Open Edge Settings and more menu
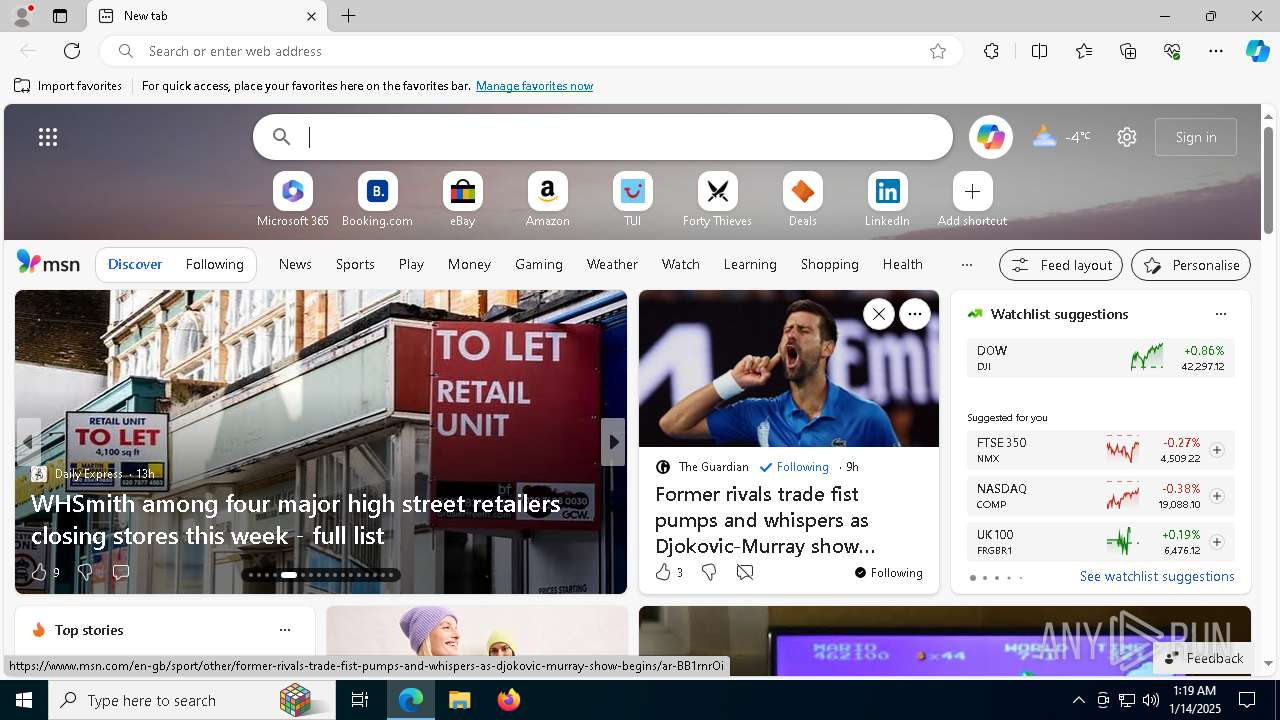 point(1216,51)
